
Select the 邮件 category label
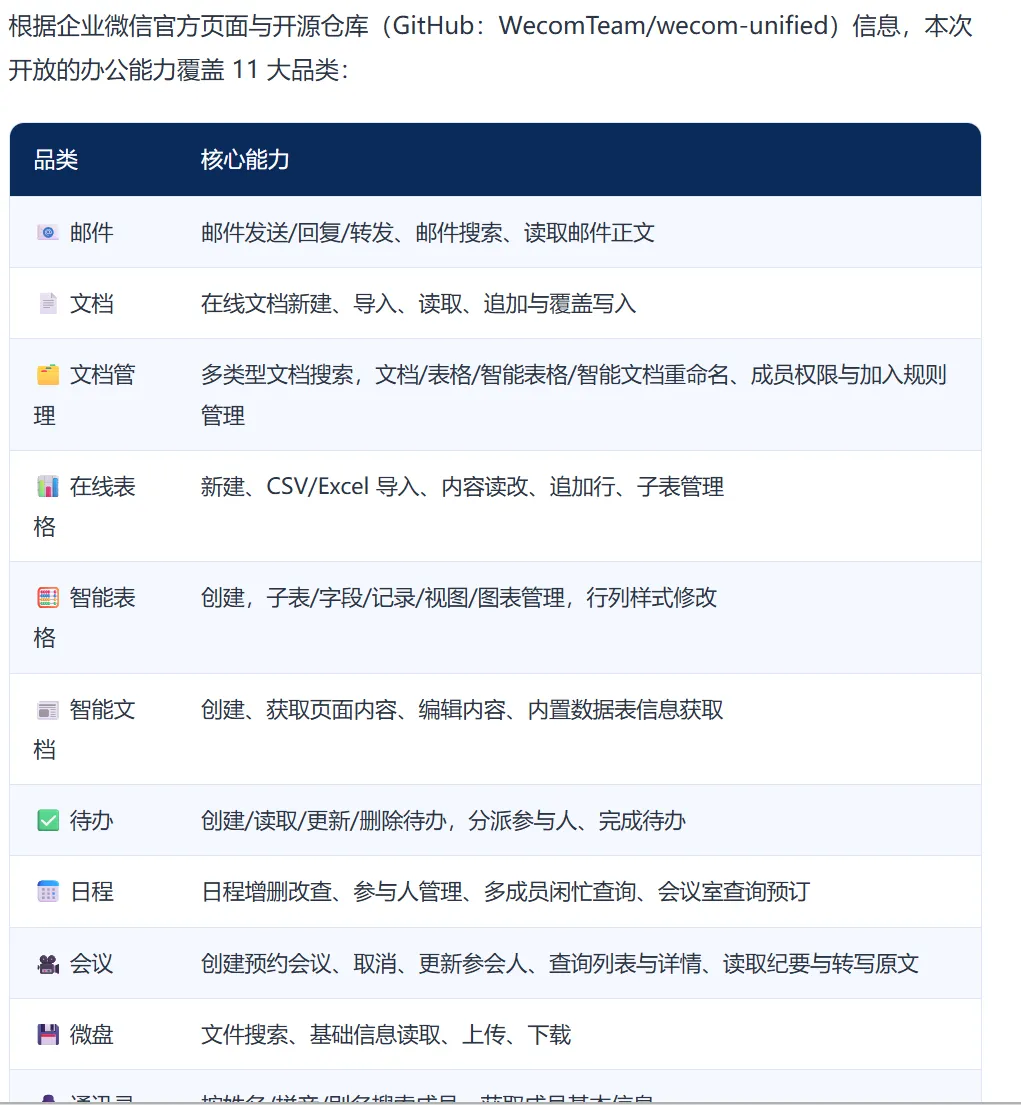[x=92, y=233]
